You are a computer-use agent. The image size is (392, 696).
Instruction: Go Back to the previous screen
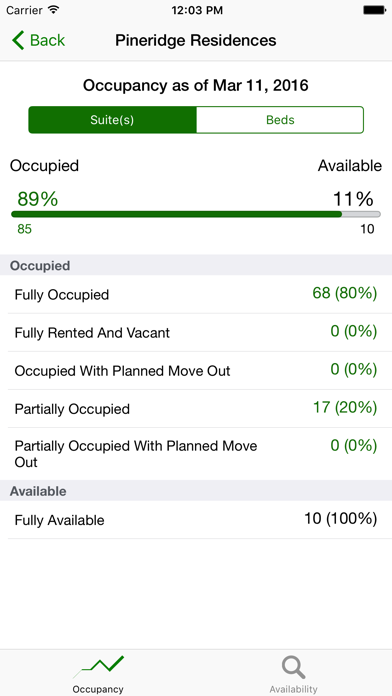38,40
